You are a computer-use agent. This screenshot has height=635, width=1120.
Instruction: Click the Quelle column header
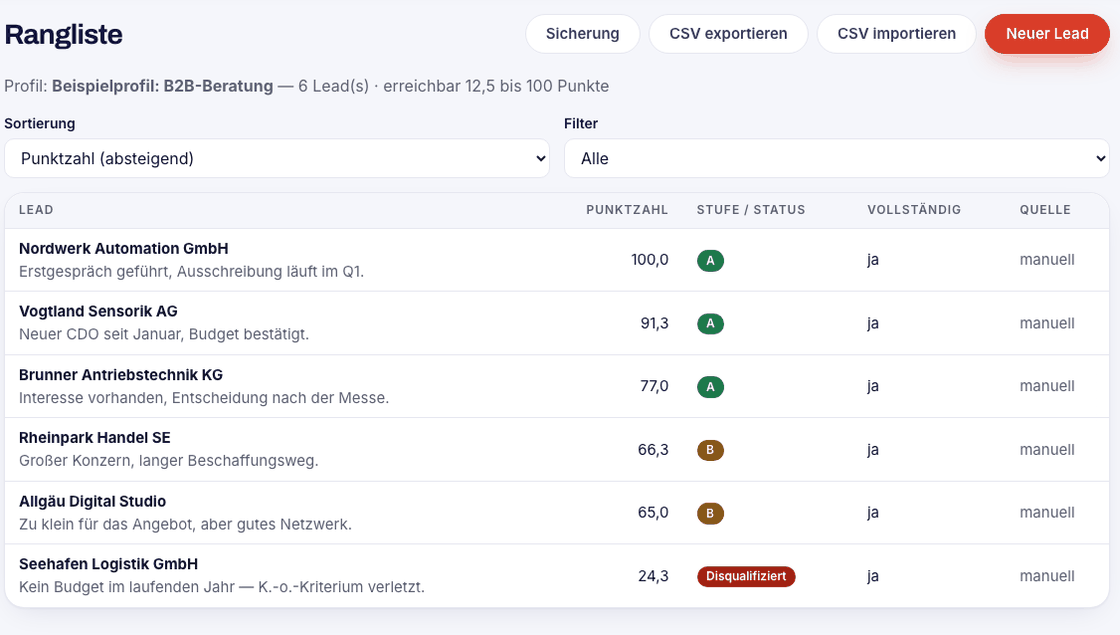(x=1045, y=210)
